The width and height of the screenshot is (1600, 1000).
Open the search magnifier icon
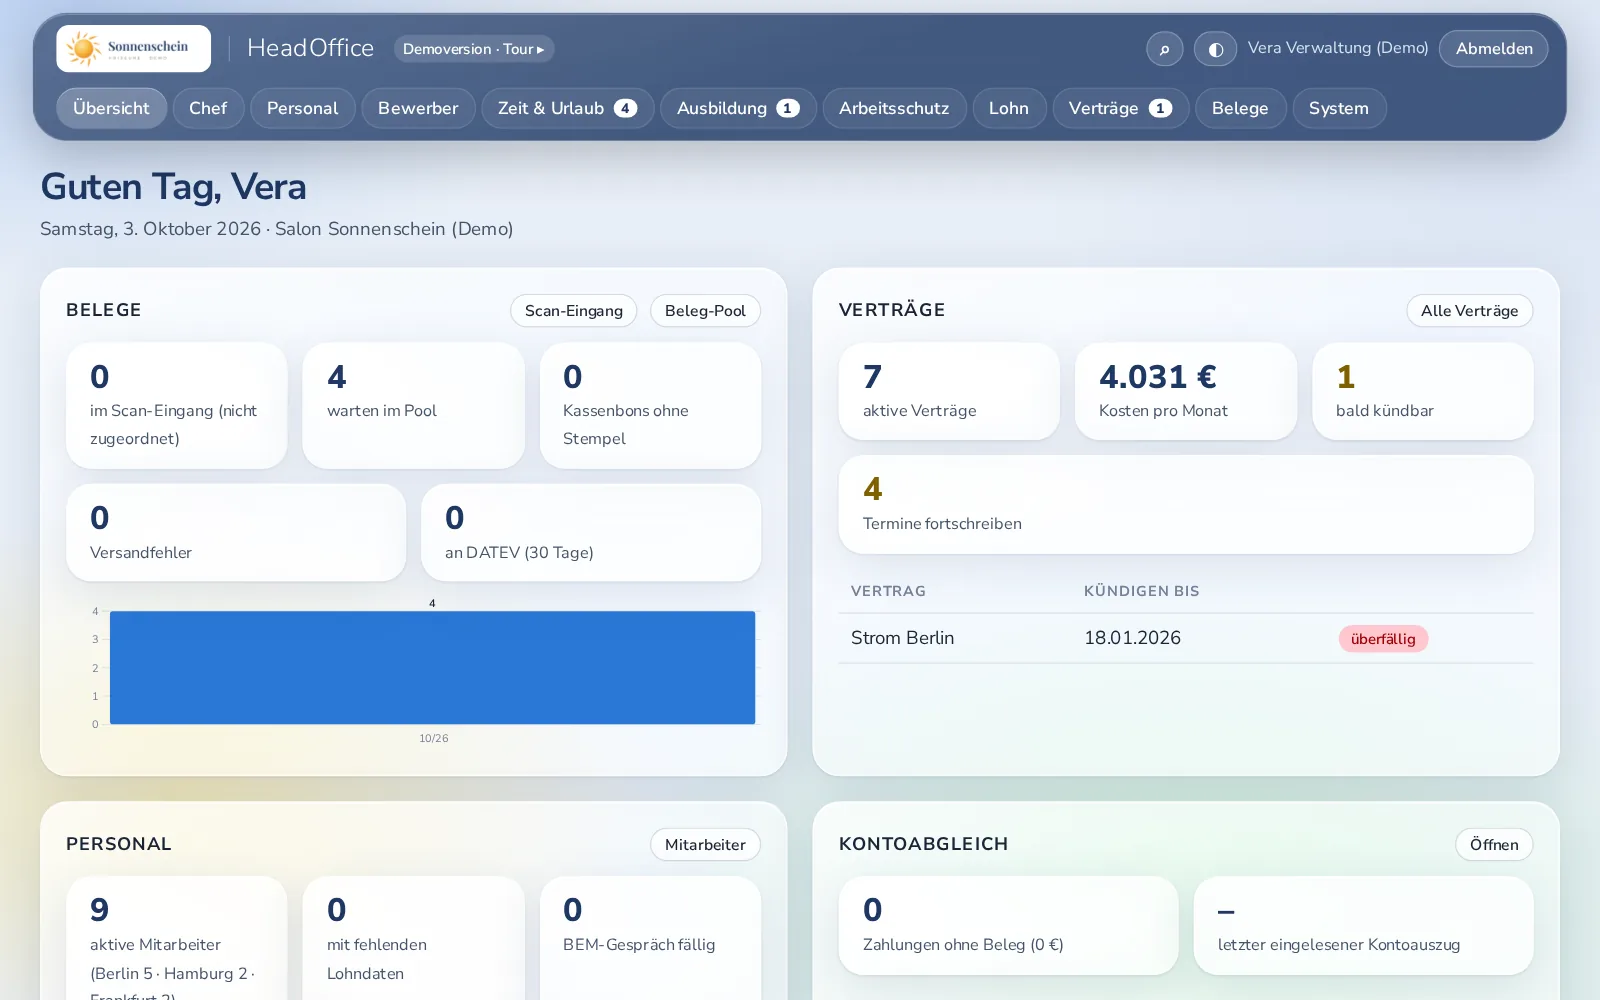point(1164,49)
